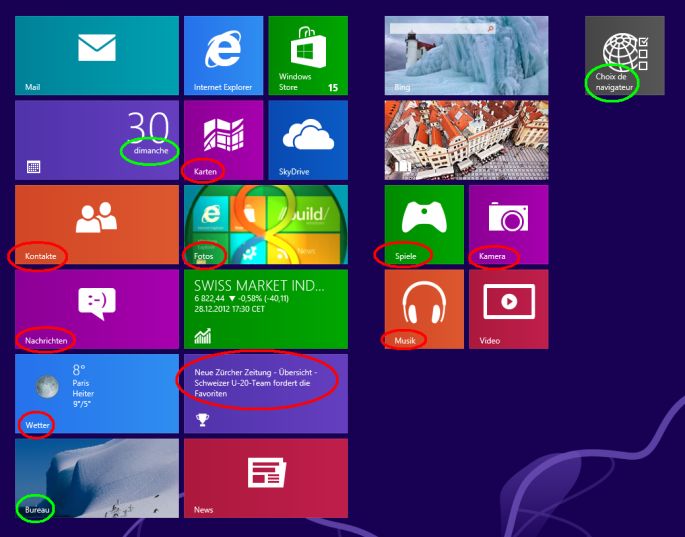Click the moon weather icon
Viewport: 685px width, 537px height.
click(47, 386)
